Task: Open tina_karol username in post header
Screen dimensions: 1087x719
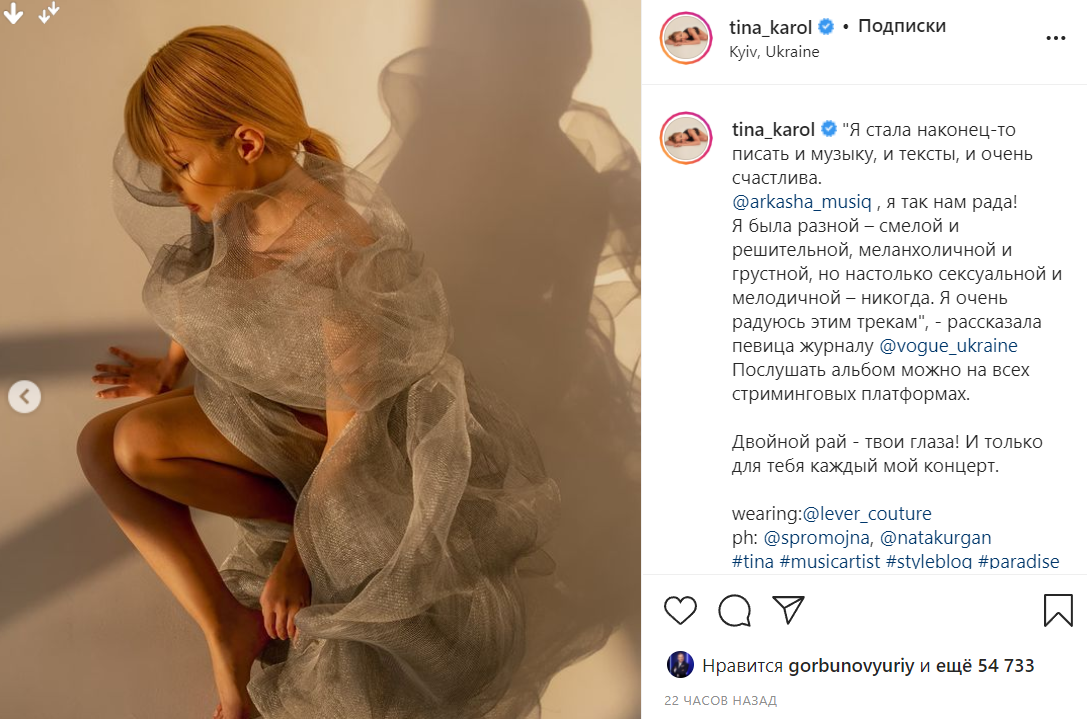Action: tap(770, 27)
